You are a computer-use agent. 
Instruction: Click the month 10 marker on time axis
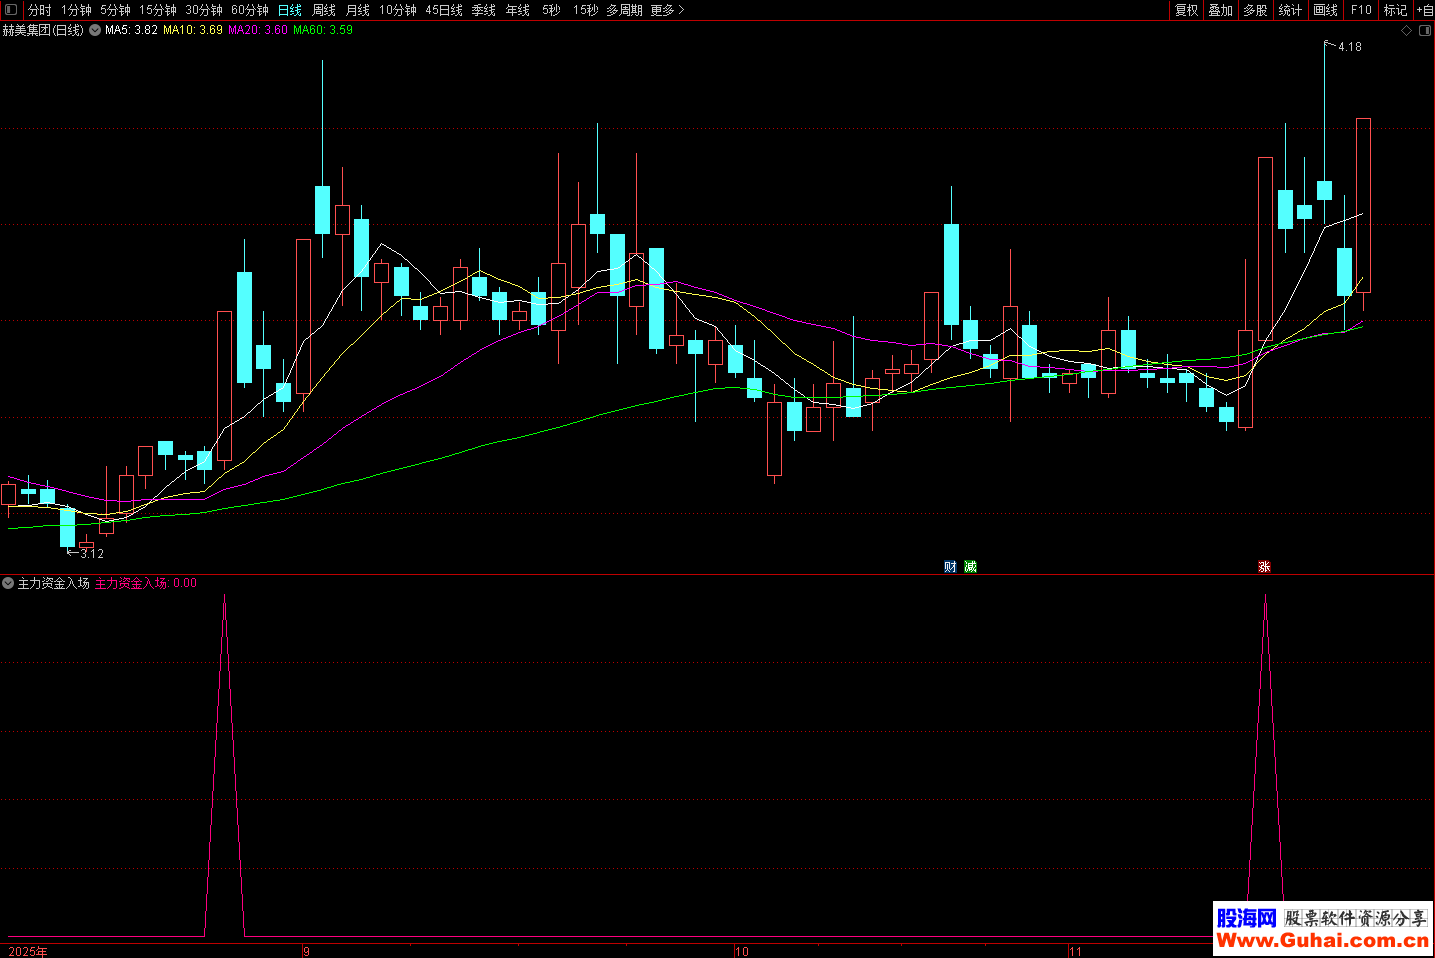pos(742,951)
